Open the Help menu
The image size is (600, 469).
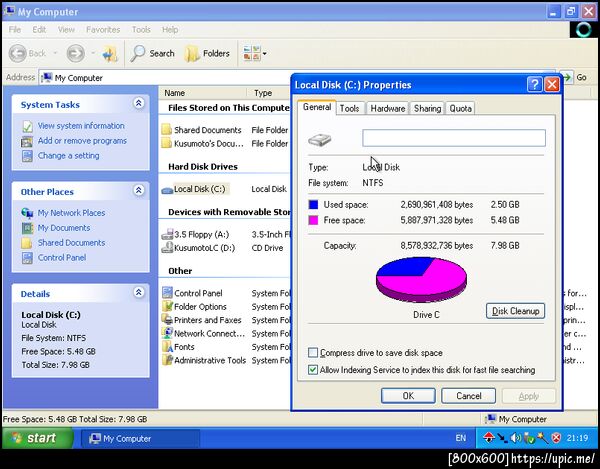click(x=170, y=29)
